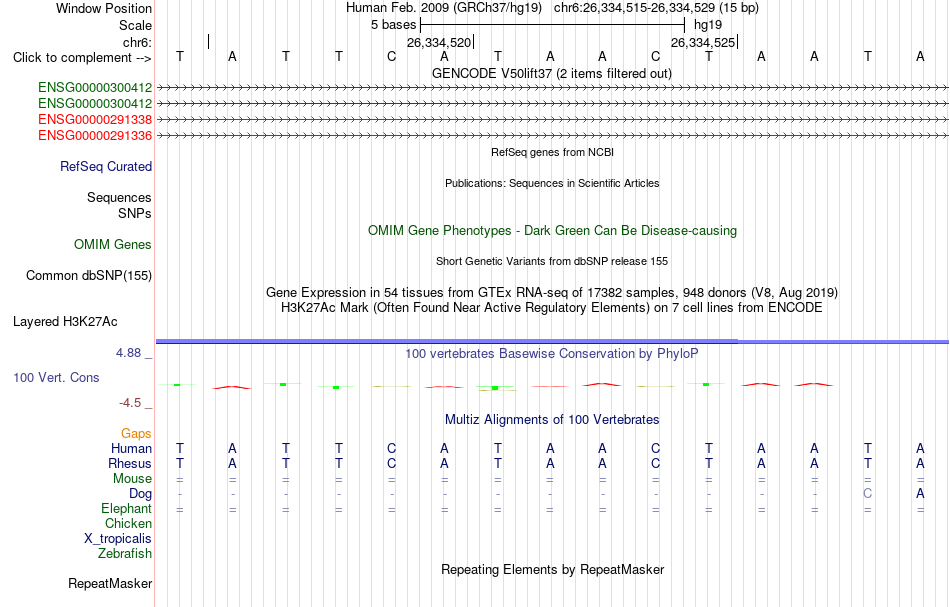Viewport: 950px width, 607px height.
Task: Click the 26,334,520 position marker
Action: (439, 42)
